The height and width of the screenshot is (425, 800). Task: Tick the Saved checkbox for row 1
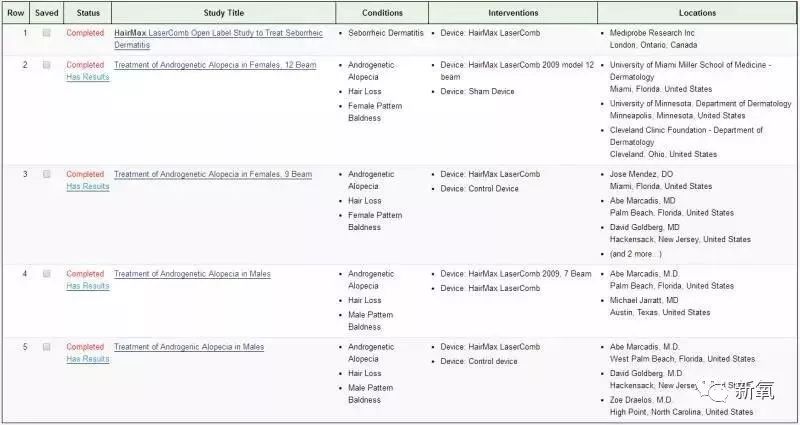coord(46,33)
